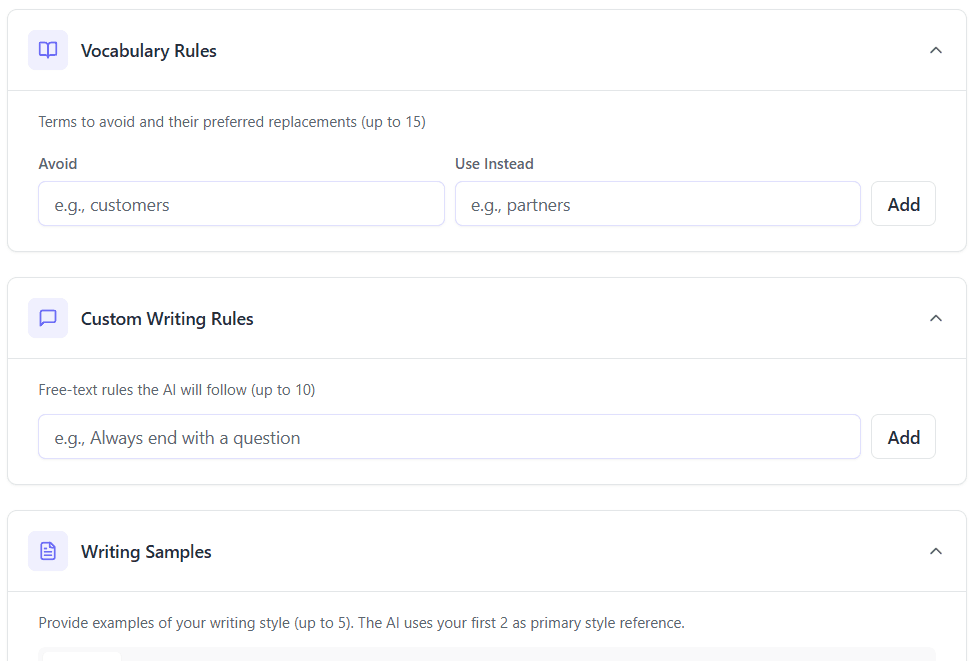Focus the Avoid term input field

(241, 204)
